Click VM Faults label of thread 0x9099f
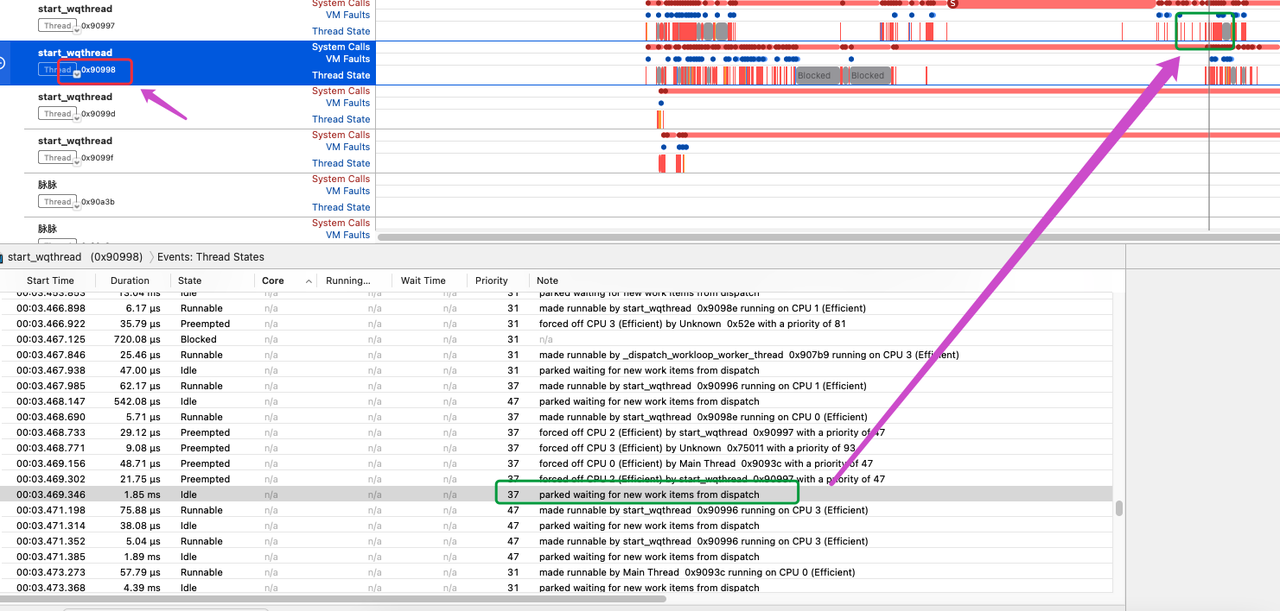The height and width of the screenshot is (611, 1280). (x=348, y=147)
